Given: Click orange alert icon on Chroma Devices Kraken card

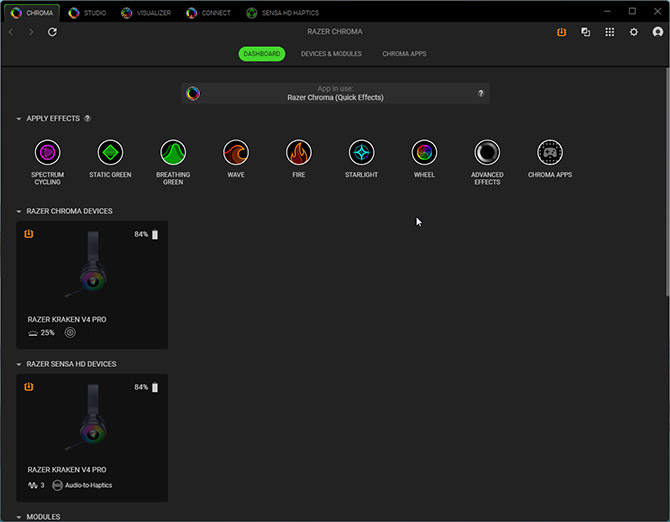Looking at the screenshot, I should [x=29, y=234].
